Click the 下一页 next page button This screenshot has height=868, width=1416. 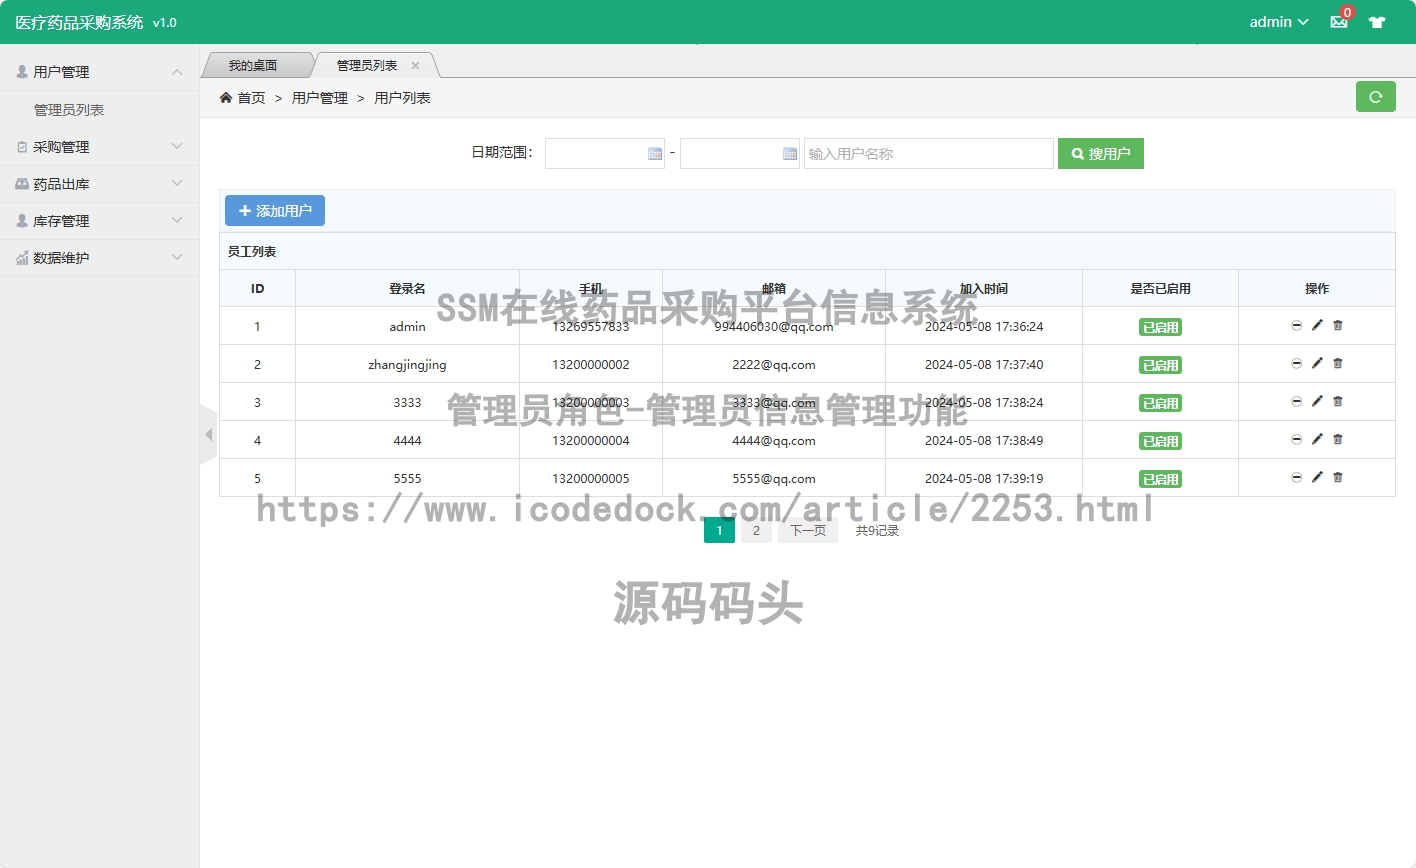coord(808,531)
